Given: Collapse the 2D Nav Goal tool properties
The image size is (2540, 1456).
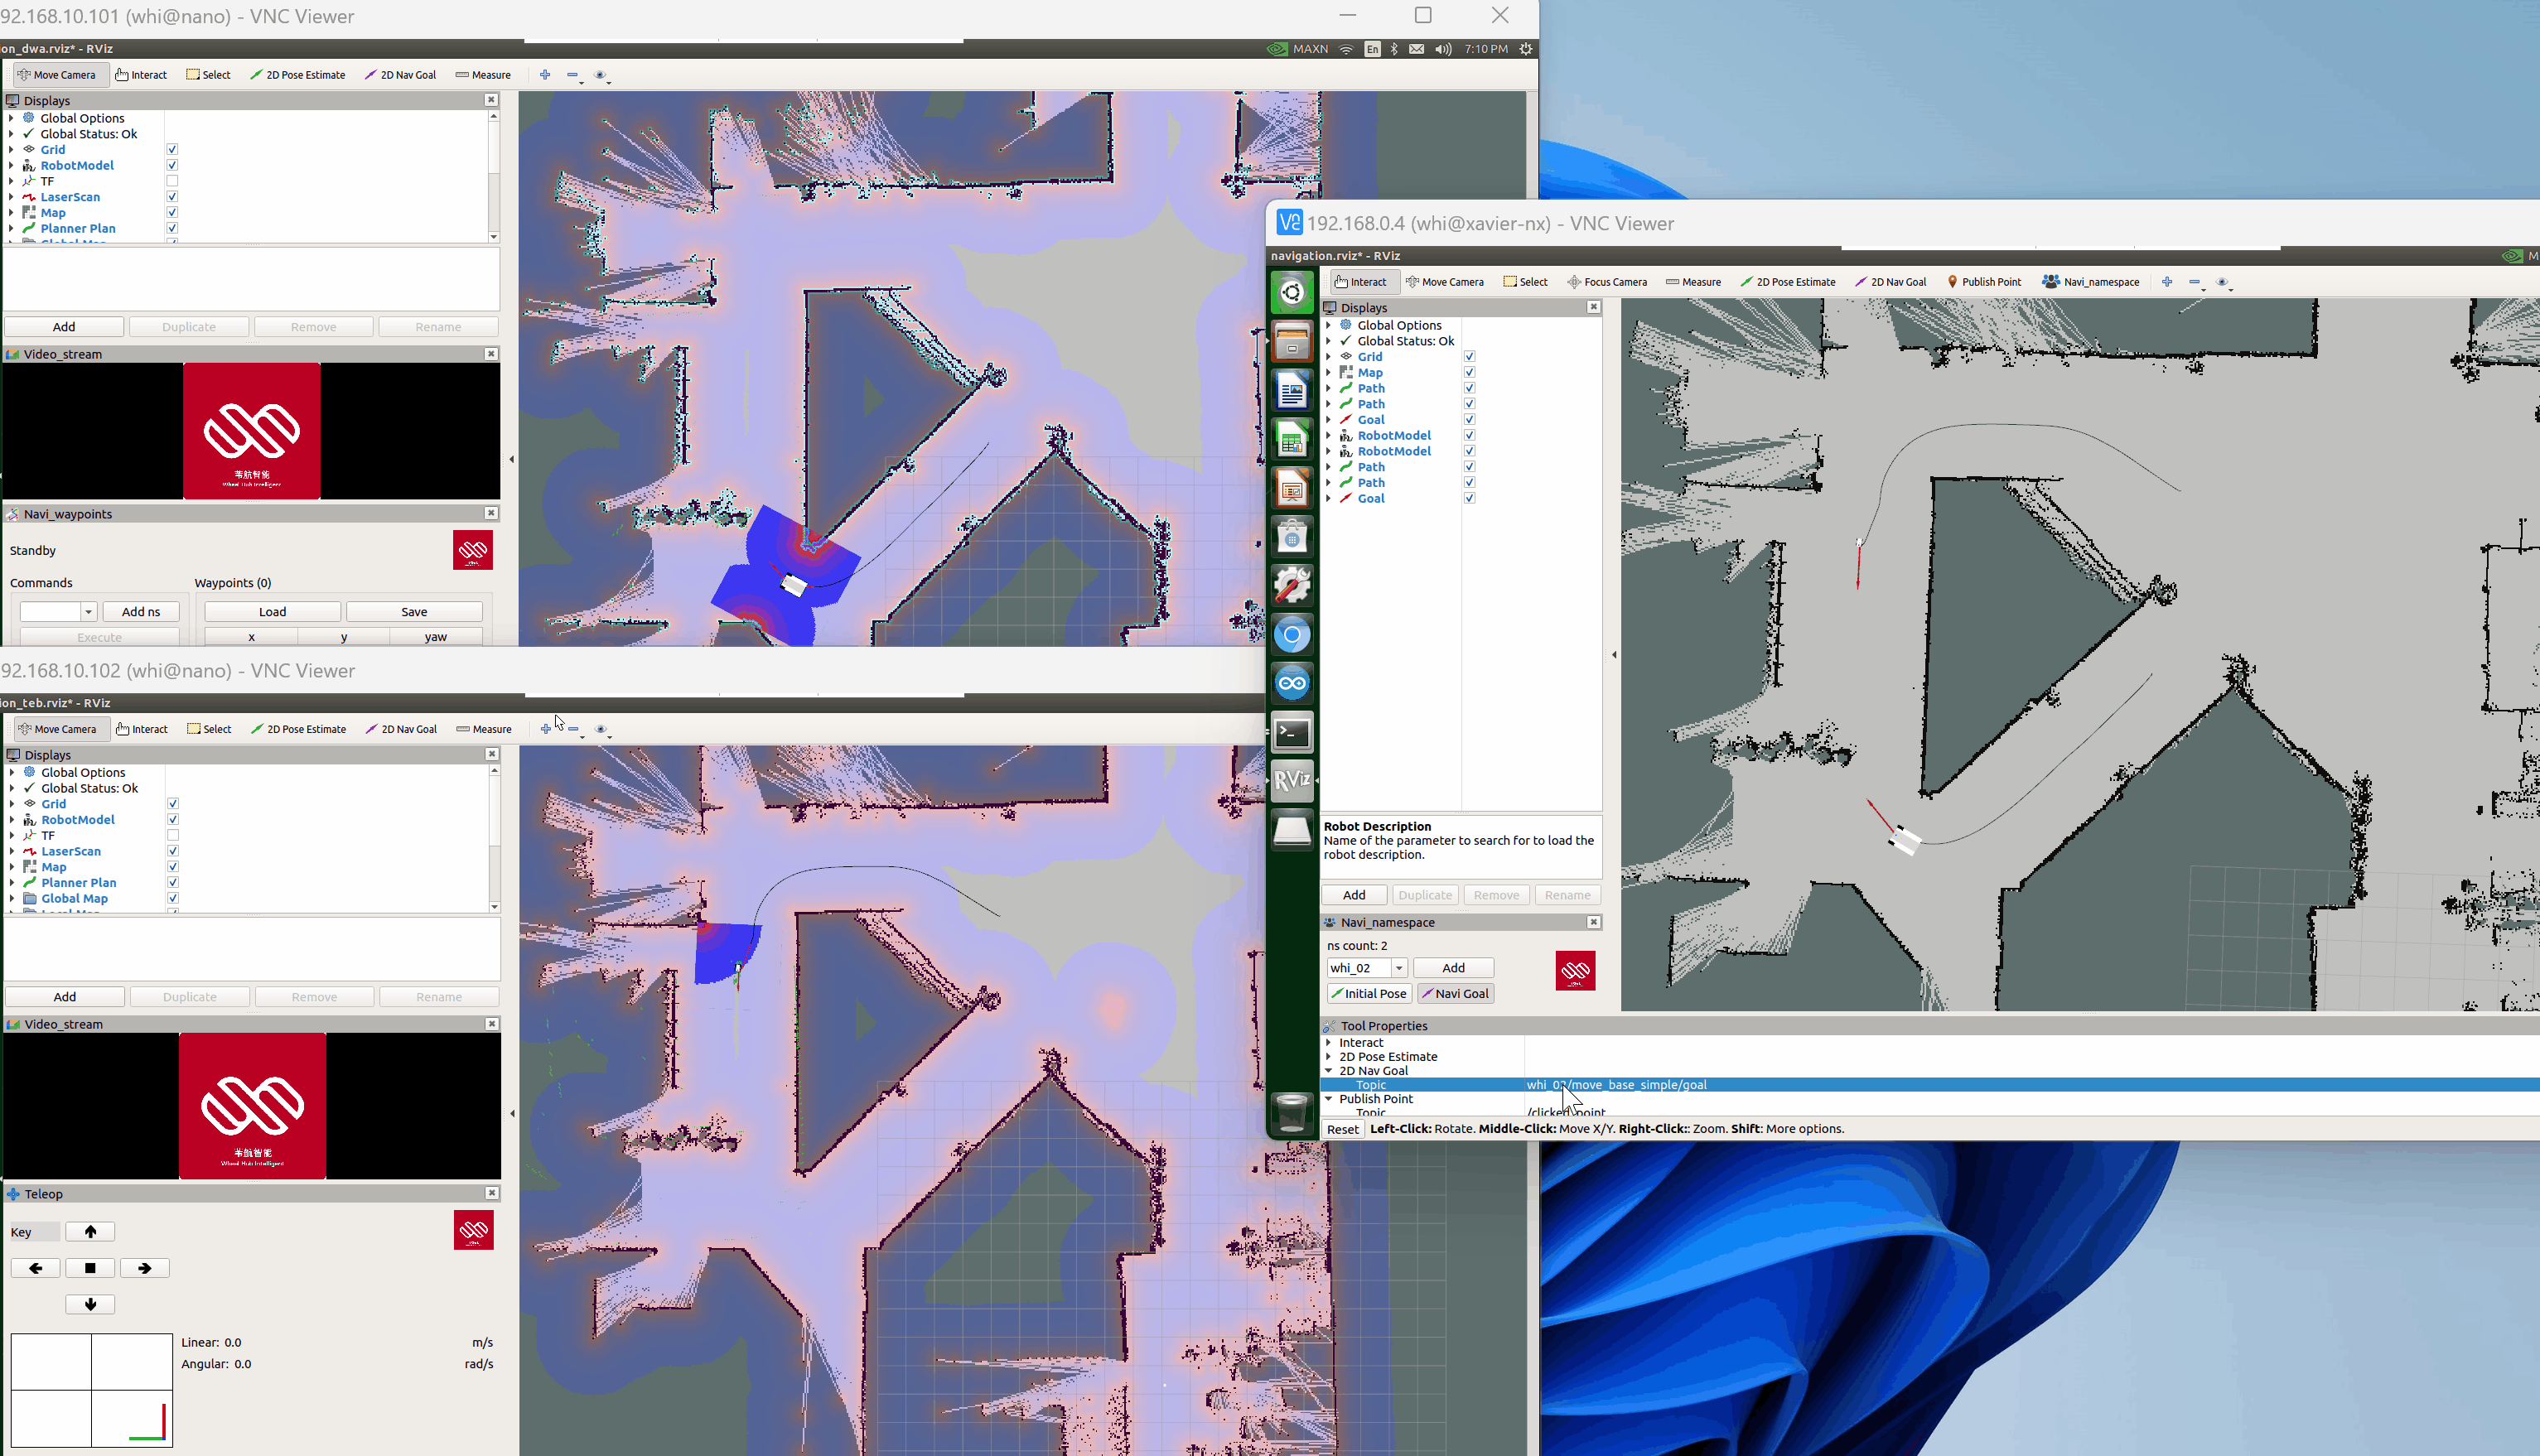Looking at the screenshot, I should click(1329, 1070).
